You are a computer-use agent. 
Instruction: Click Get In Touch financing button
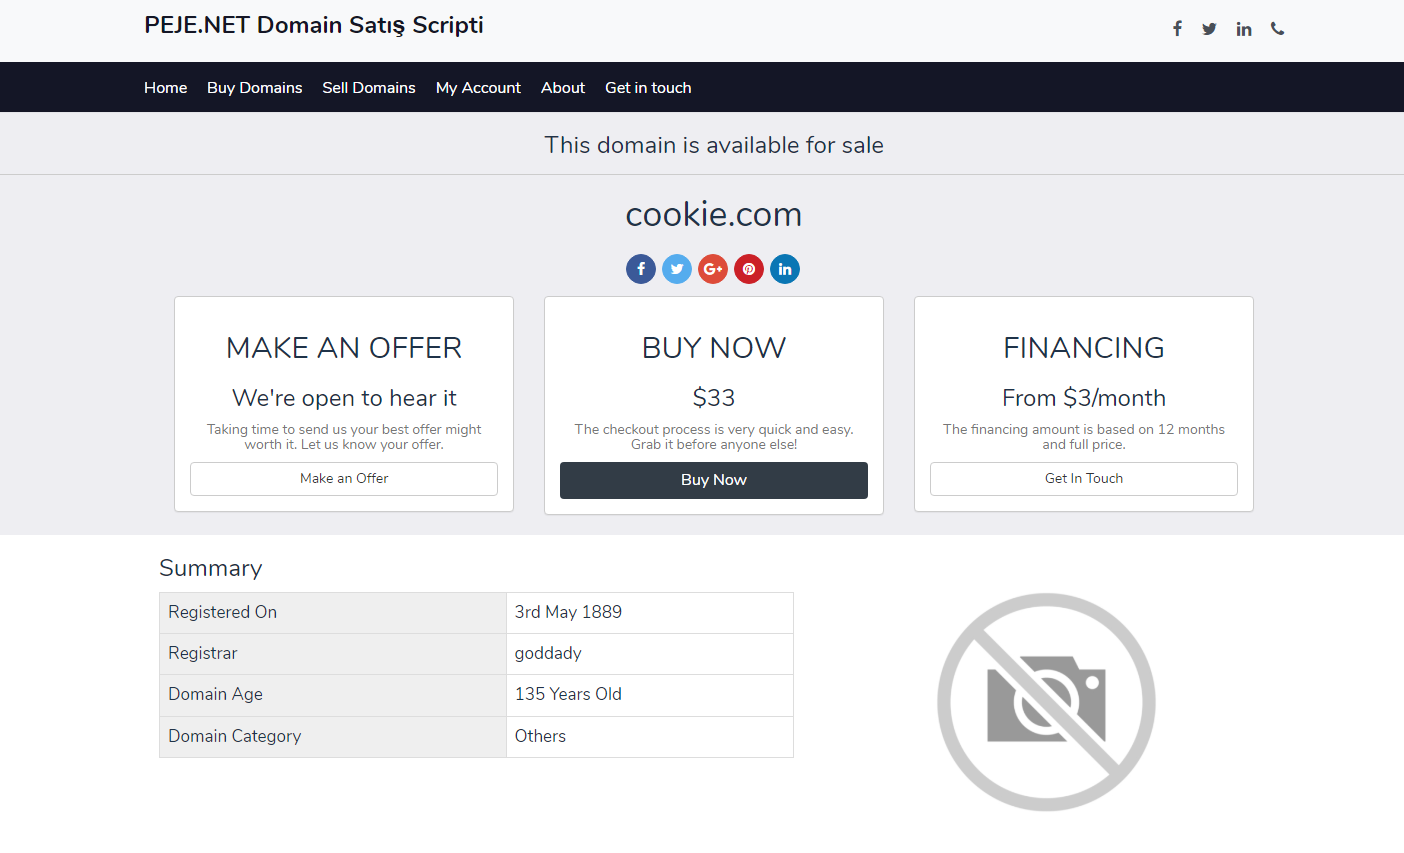pos(1084,479)
